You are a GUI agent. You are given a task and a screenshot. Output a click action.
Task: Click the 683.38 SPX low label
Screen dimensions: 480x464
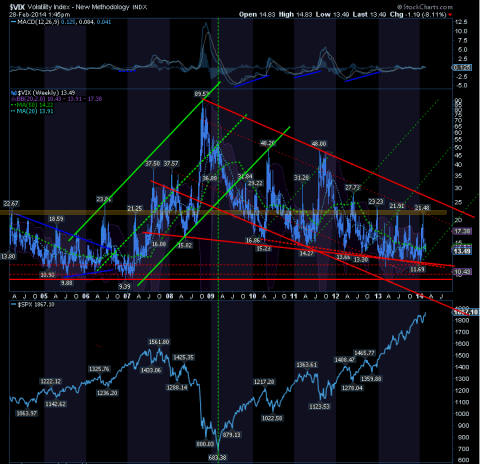pos(217,457)
